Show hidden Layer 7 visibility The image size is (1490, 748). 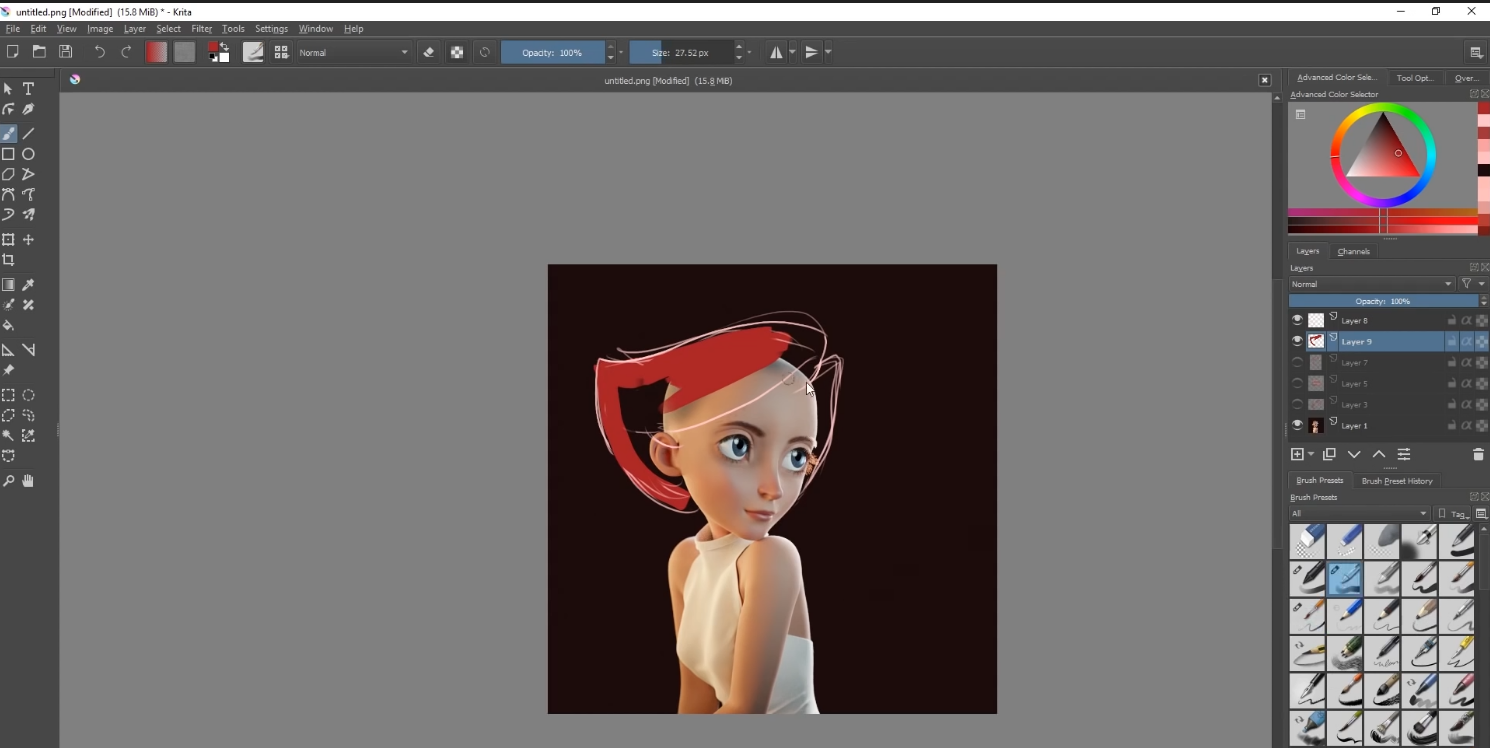[1297, 362]
